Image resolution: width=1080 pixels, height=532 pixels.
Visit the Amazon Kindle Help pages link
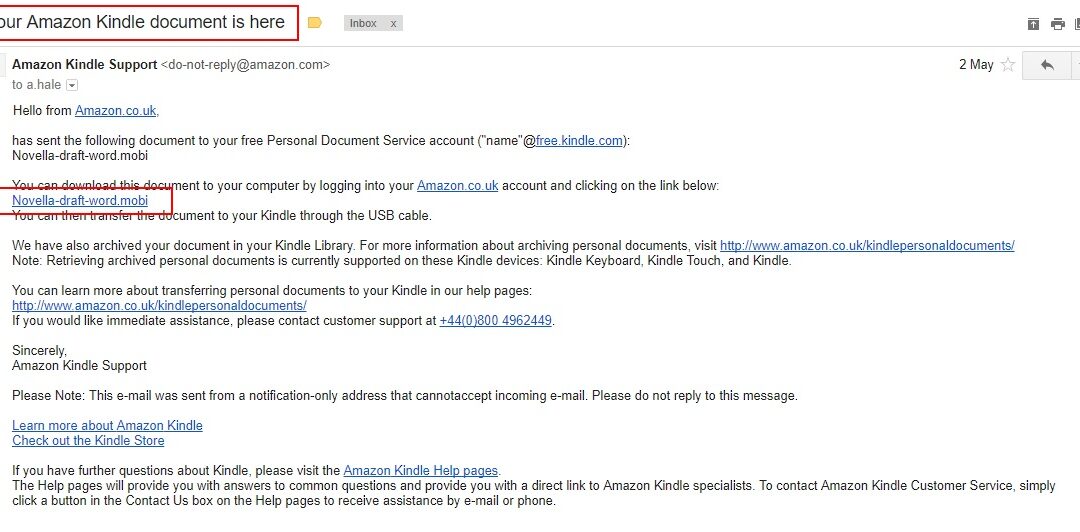(x=420, y=471)
